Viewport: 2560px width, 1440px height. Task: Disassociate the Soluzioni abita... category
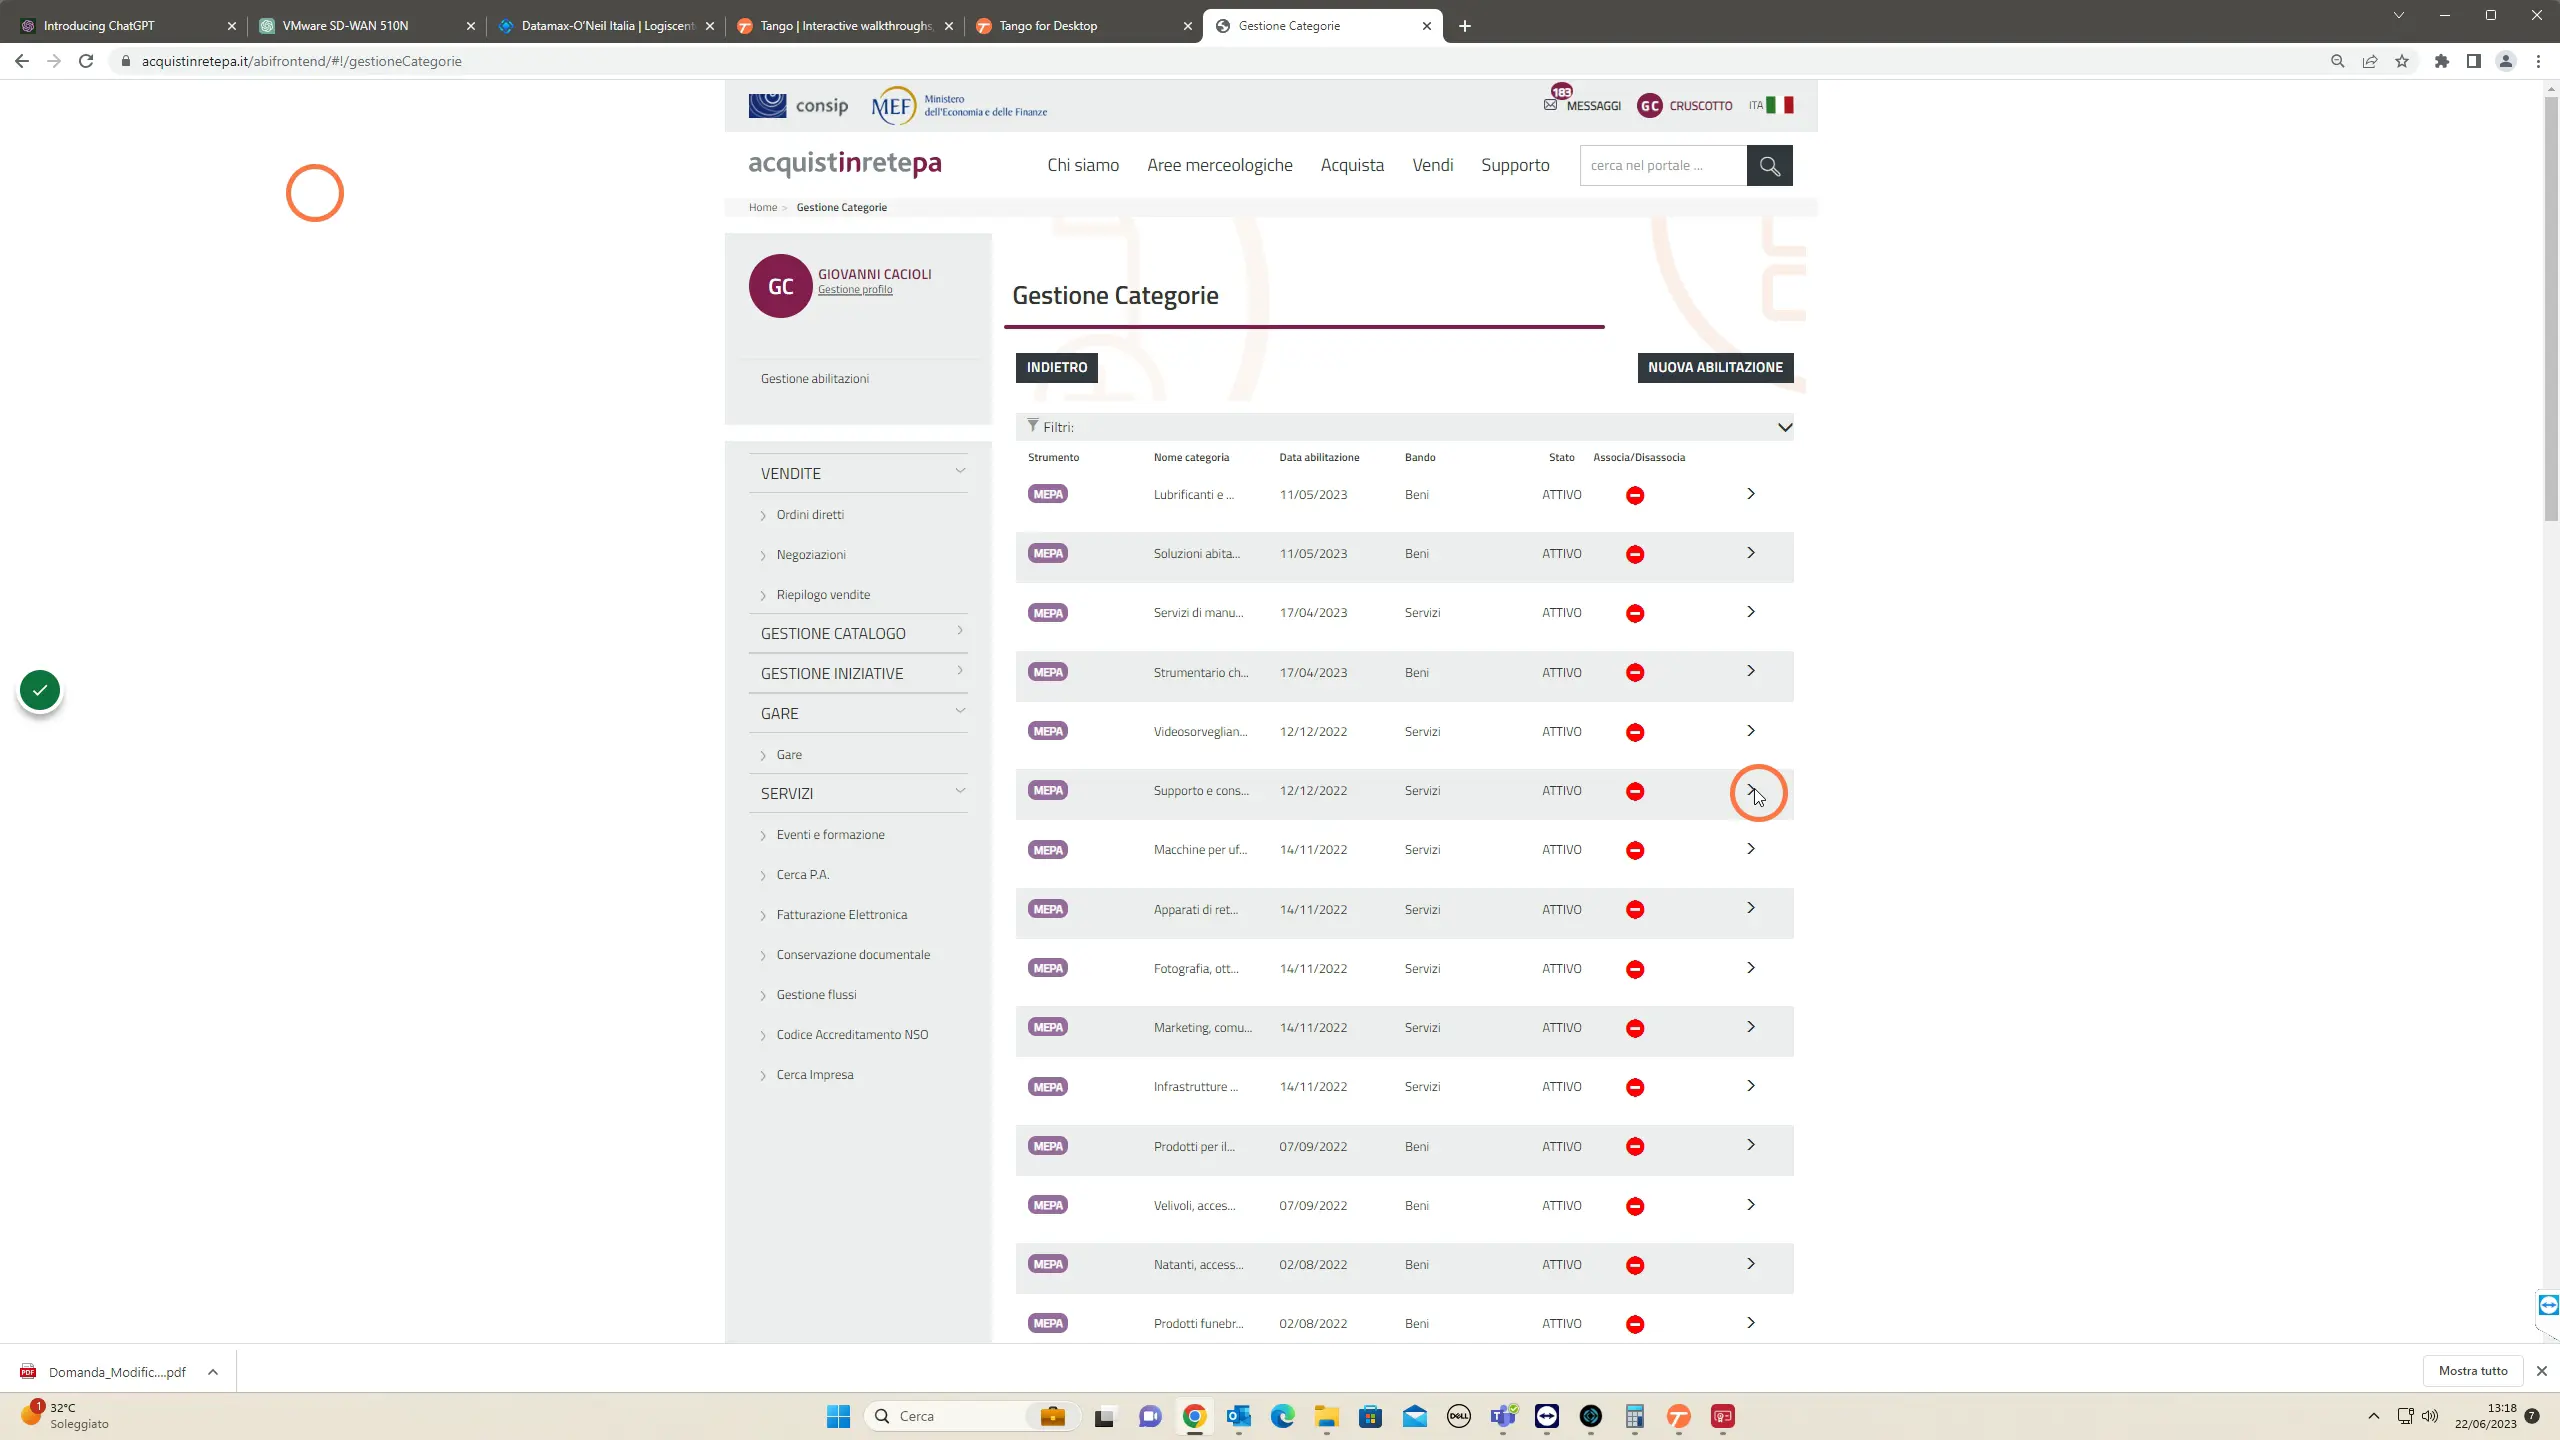[1635, 554]
